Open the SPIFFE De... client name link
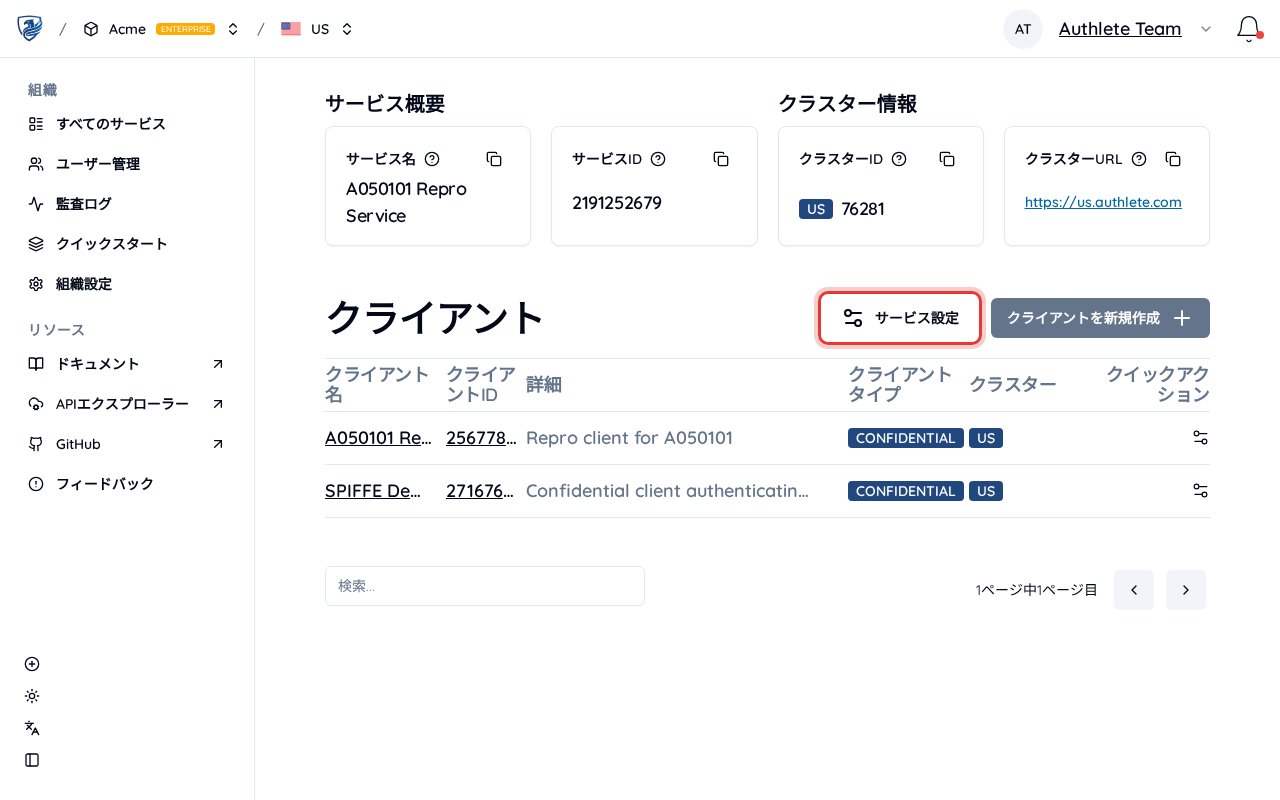 click(373, 491)
